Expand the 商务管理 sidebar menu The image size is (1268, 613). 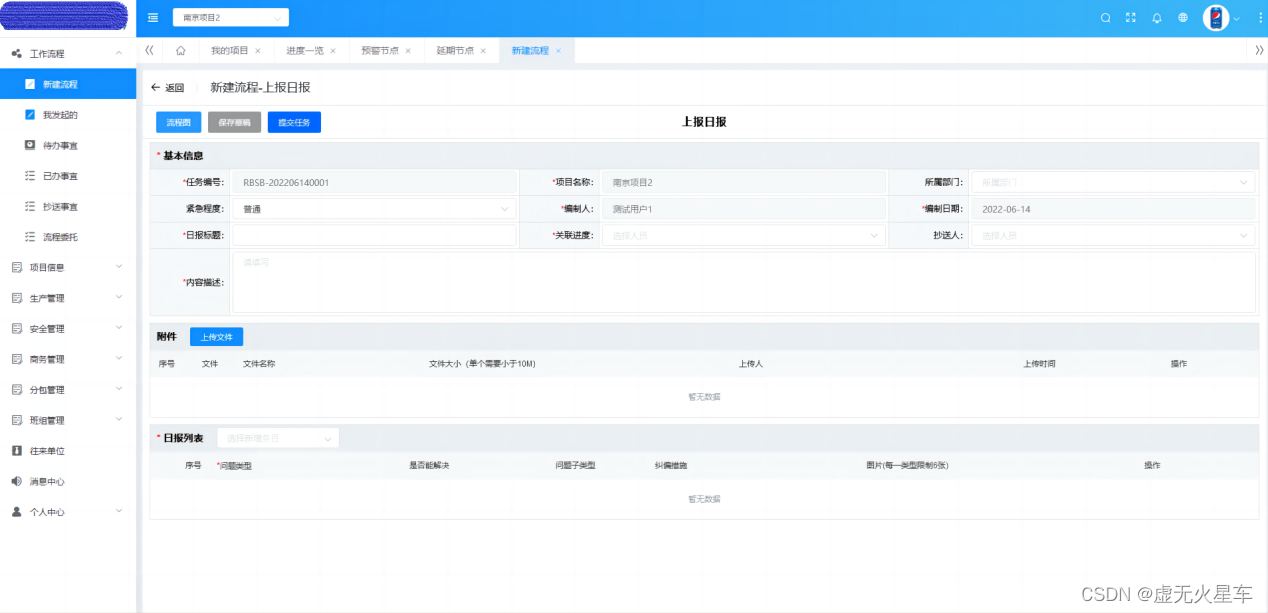[68, 359]
